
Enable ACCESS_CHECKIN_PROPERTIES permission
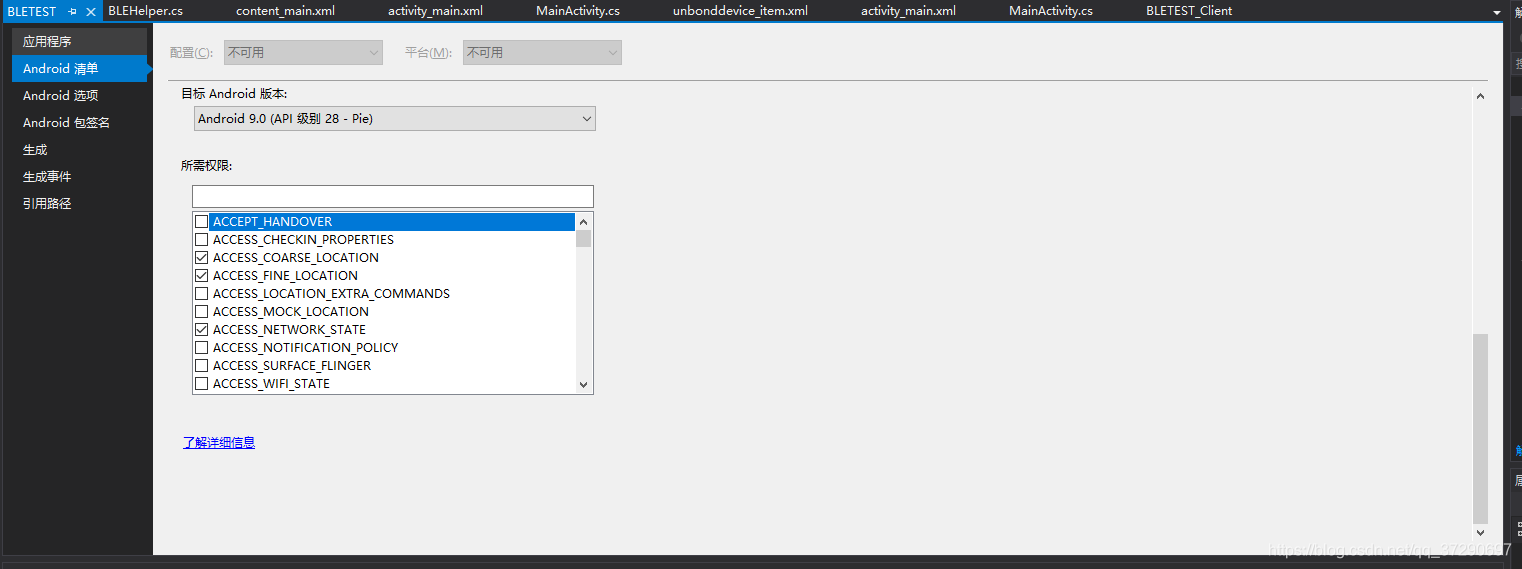[x=201, y=239]
